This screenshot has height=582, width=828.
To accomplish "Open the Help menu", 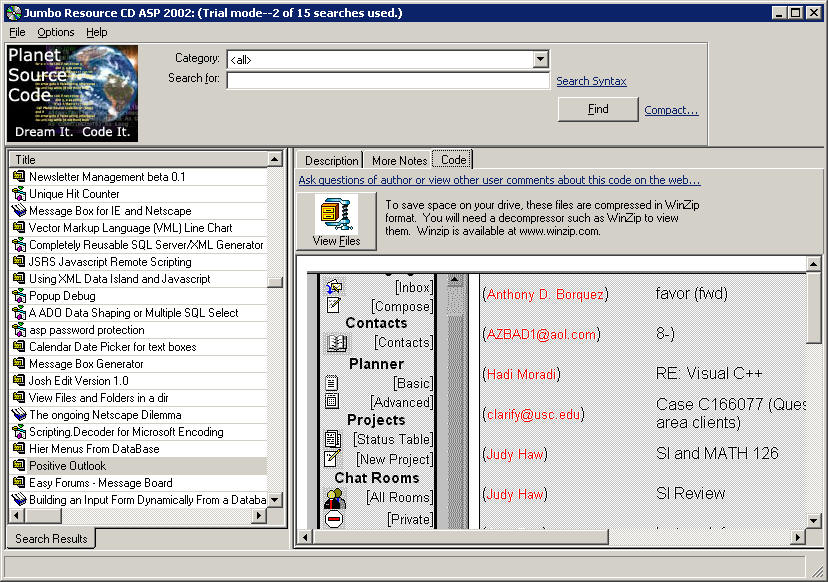I will tap(97, 32).
